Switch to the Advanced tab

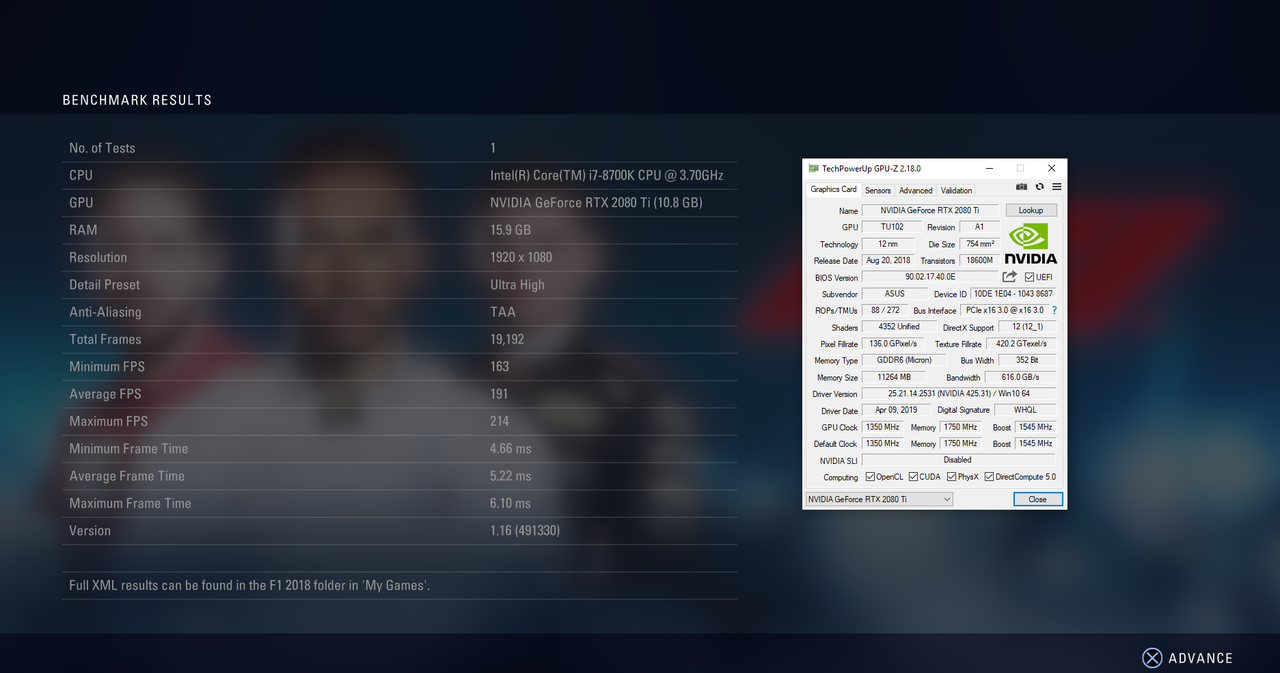point(915,190)
